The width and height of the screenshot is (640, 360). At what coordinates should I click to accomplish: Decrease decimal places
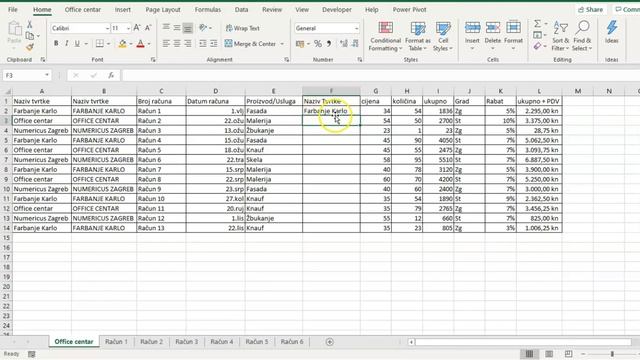pyautogui.click(x=355, y=44)
